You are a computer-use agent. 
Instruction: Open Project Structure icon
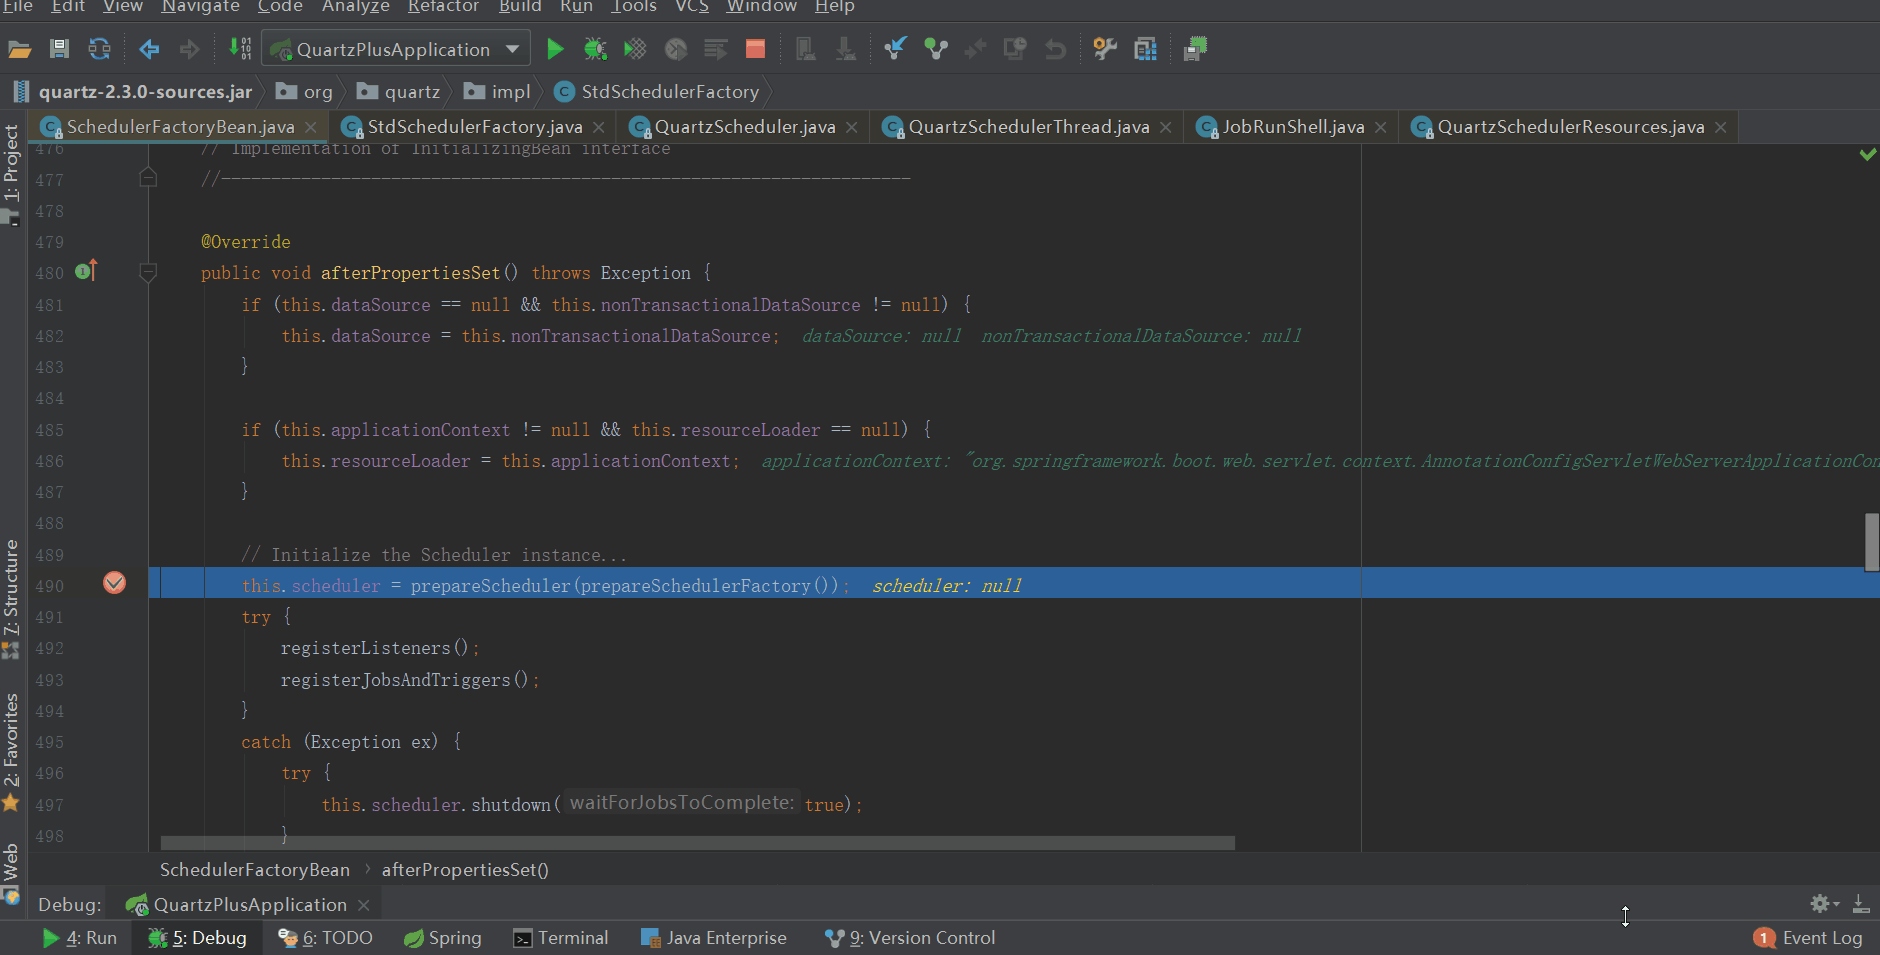coord(1145,49)
